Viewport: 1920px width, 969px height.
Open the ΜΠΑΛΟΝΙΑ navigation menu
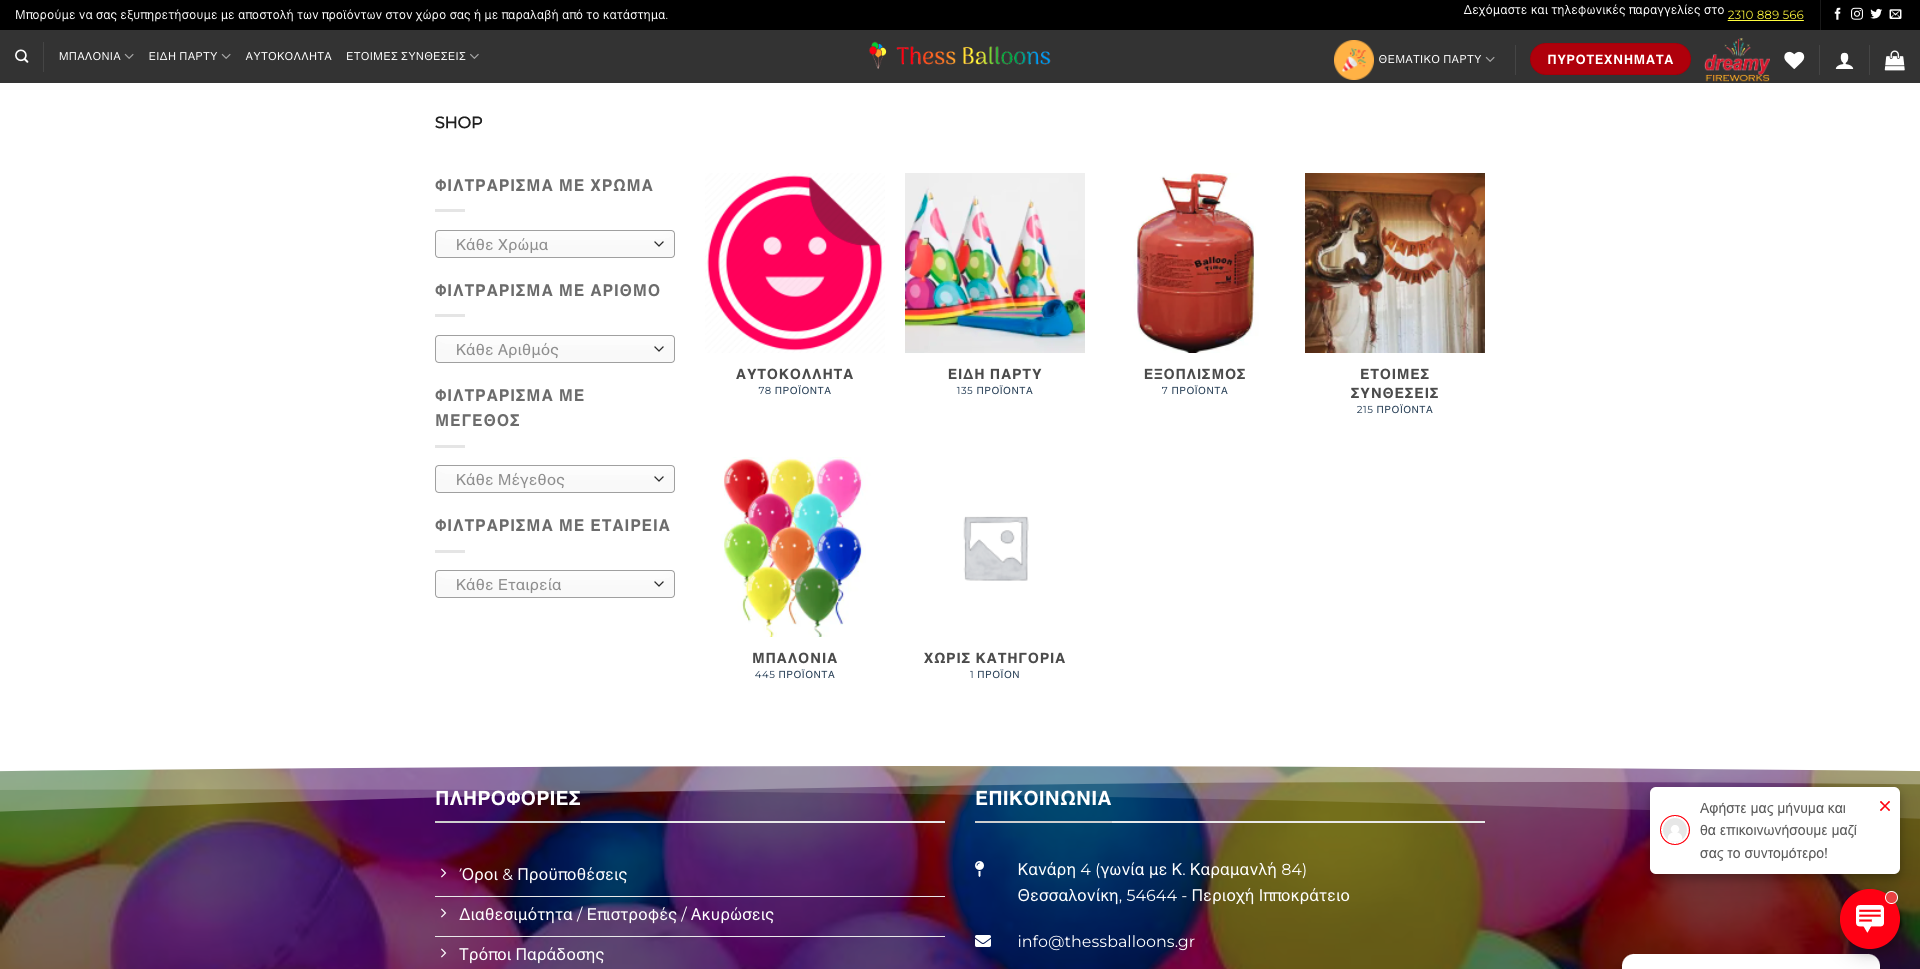[x=95, y=56]
